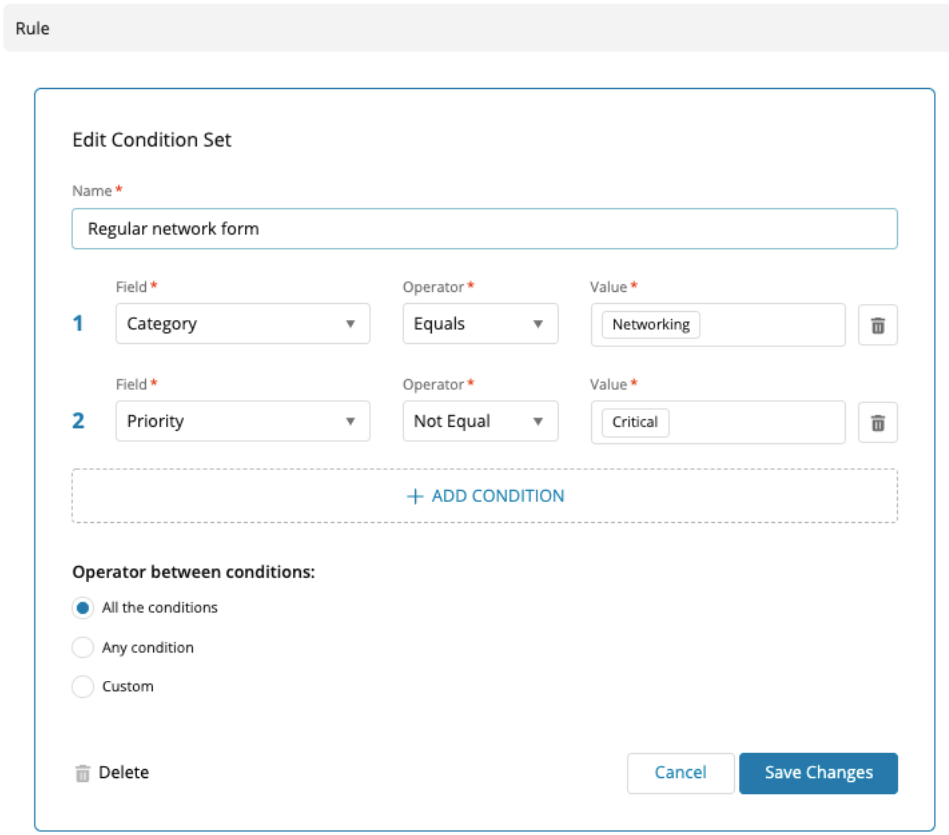949x835 pixels.
Task: Expand the Equals operator dropdown
Action: pos(480,324)
